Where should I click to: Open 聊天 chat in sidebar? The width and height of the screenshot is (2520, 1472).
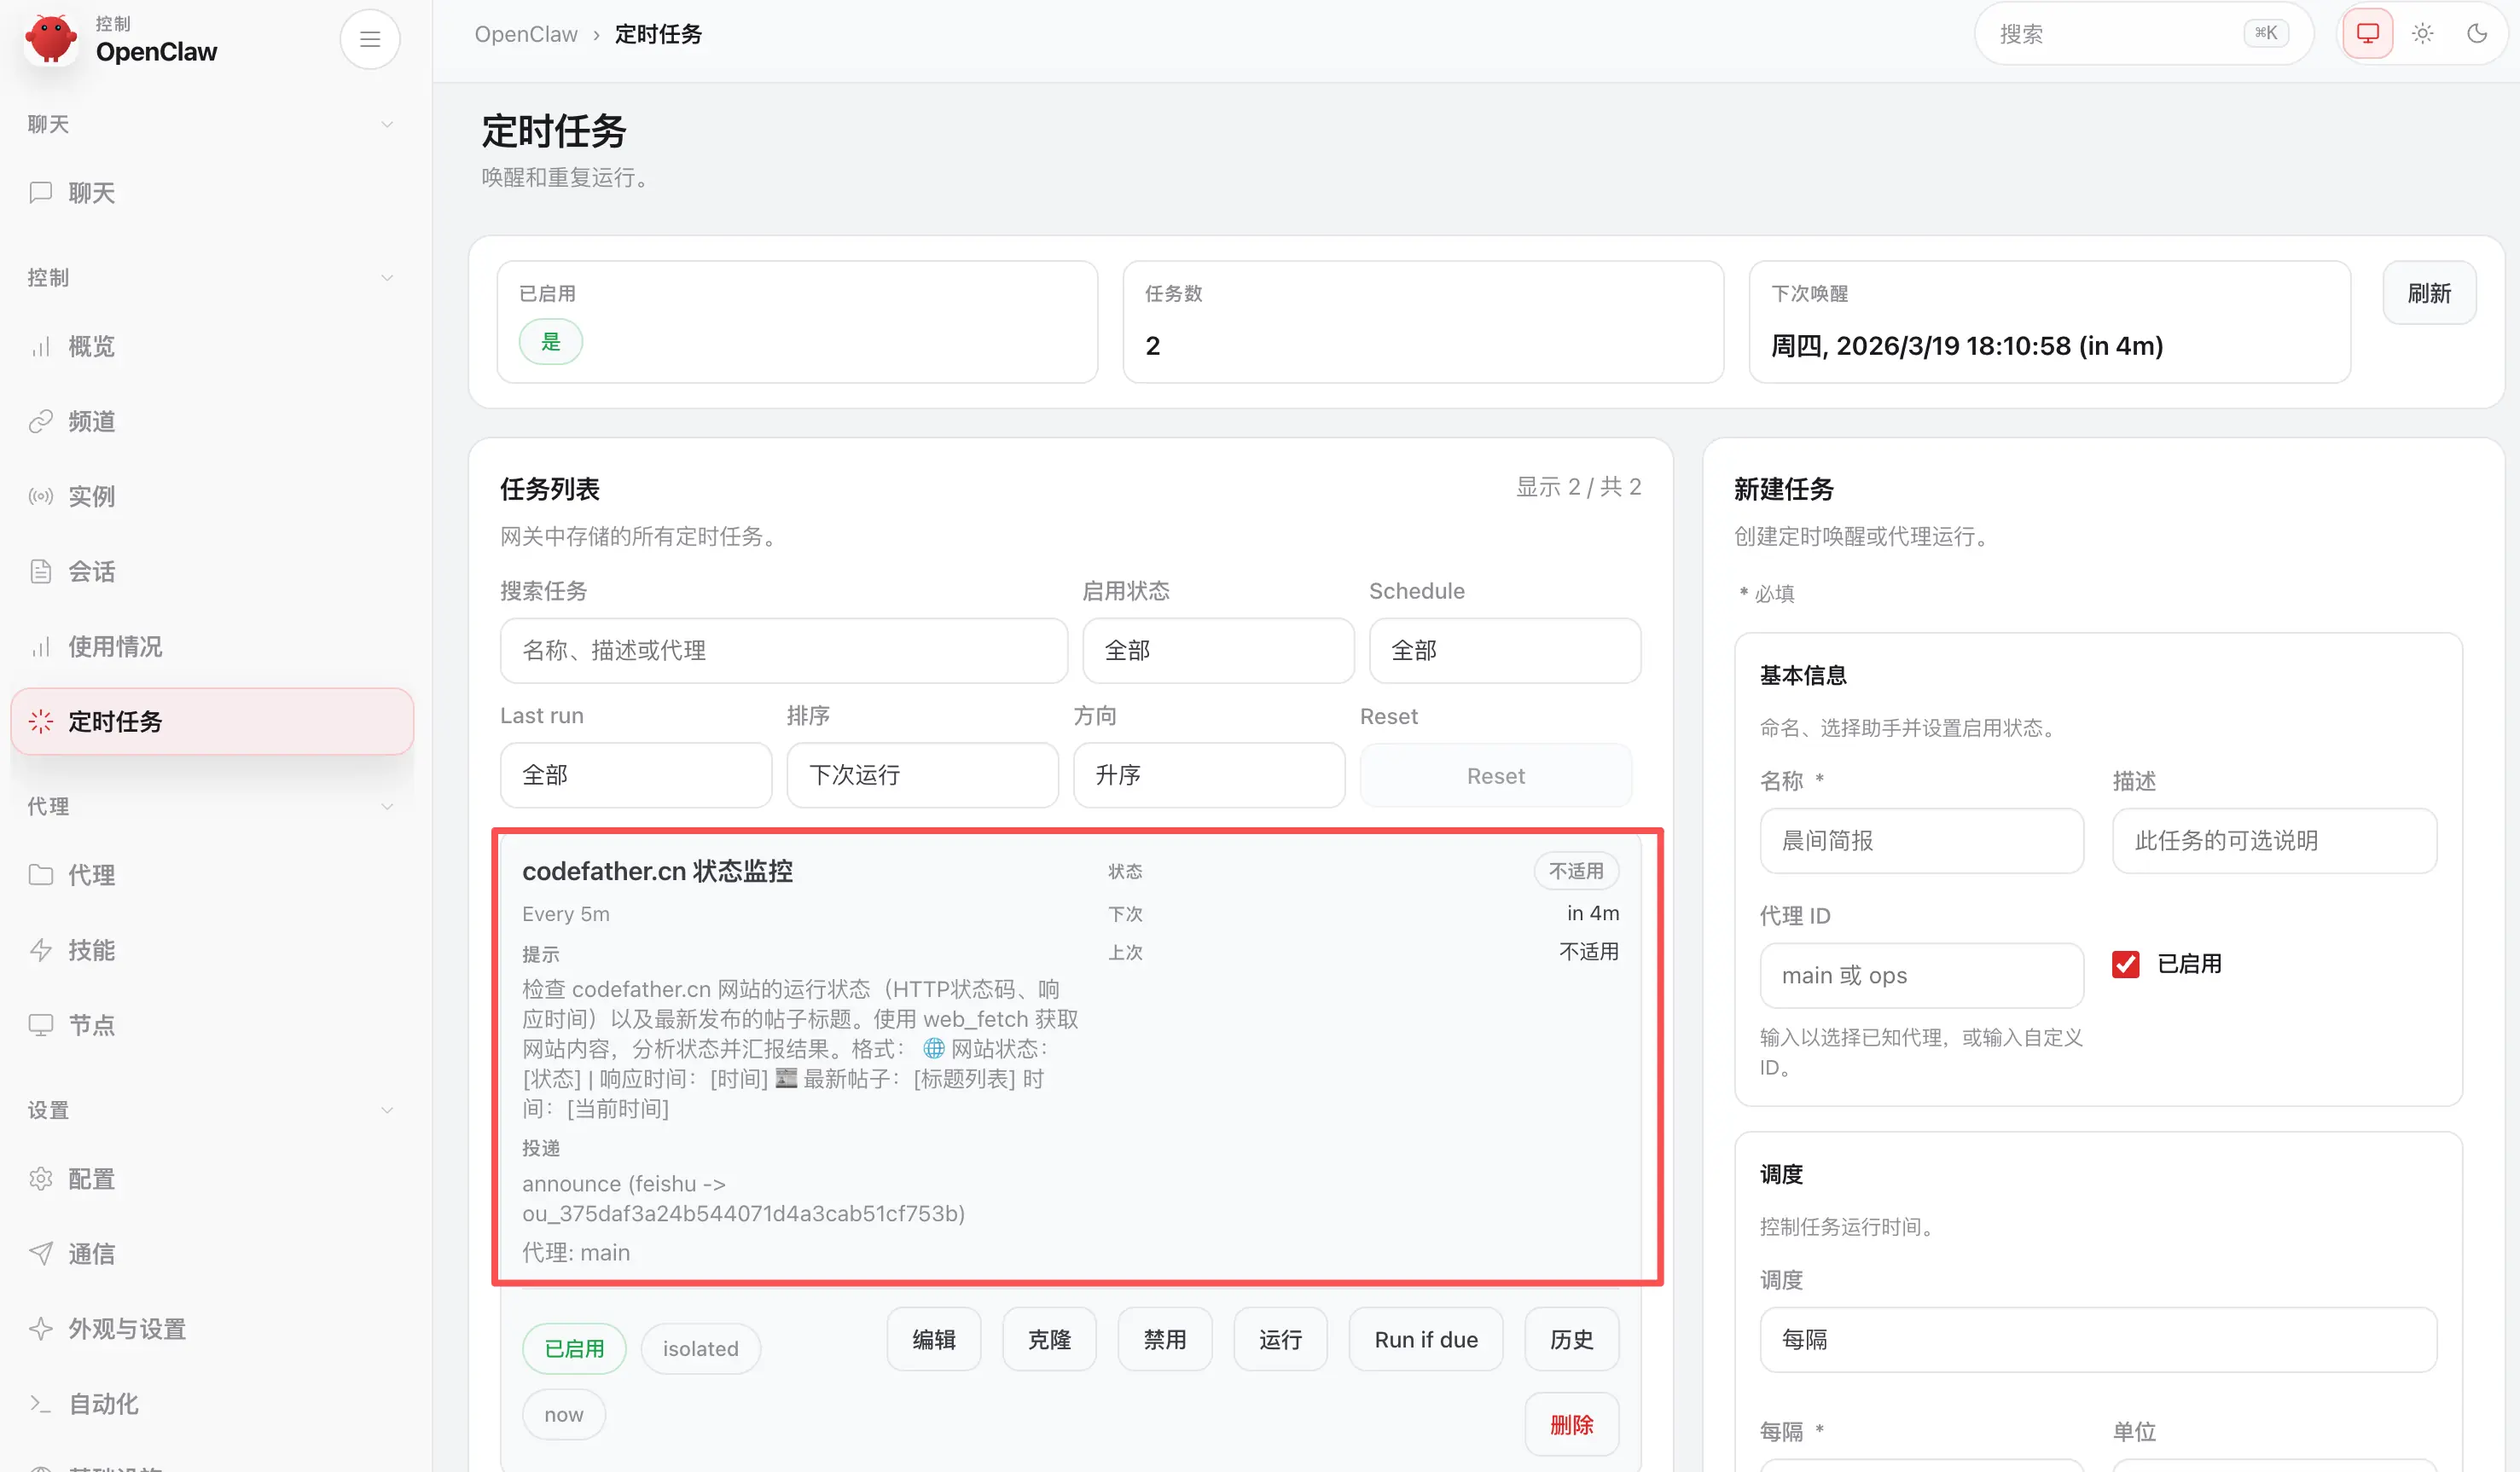coord(91,192)
